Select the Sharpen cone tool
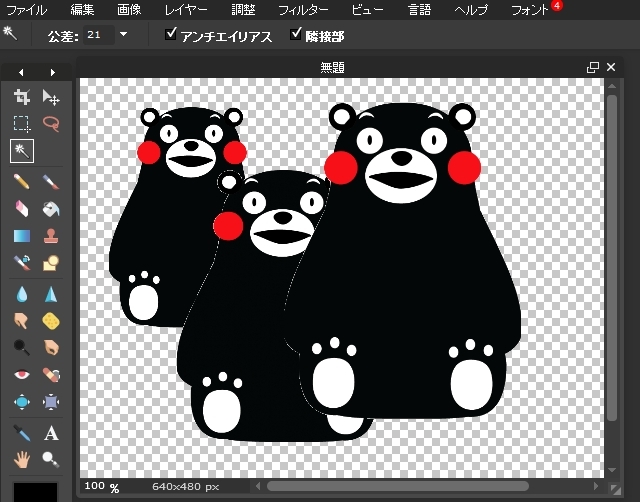This screenshot has width=640, height=502. [x=51, y=294]
